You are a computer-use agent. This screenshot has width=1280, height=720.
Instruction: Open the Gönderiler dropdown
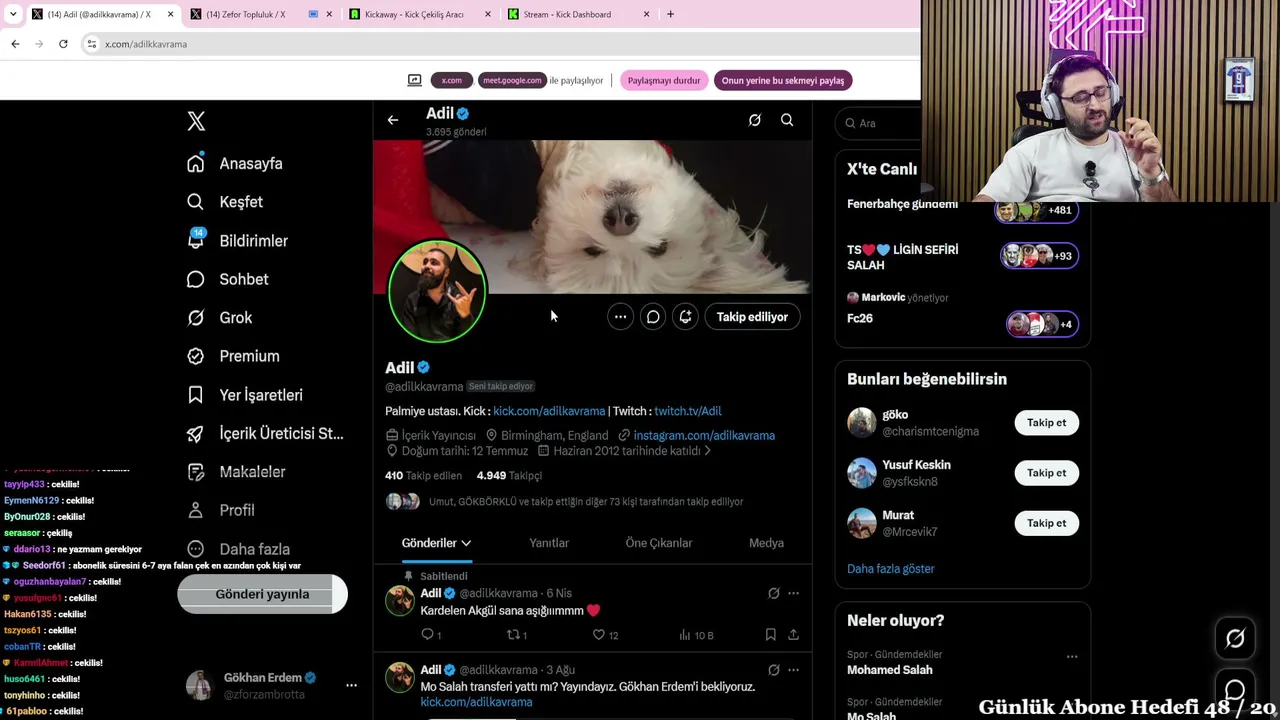click(436, 543)
